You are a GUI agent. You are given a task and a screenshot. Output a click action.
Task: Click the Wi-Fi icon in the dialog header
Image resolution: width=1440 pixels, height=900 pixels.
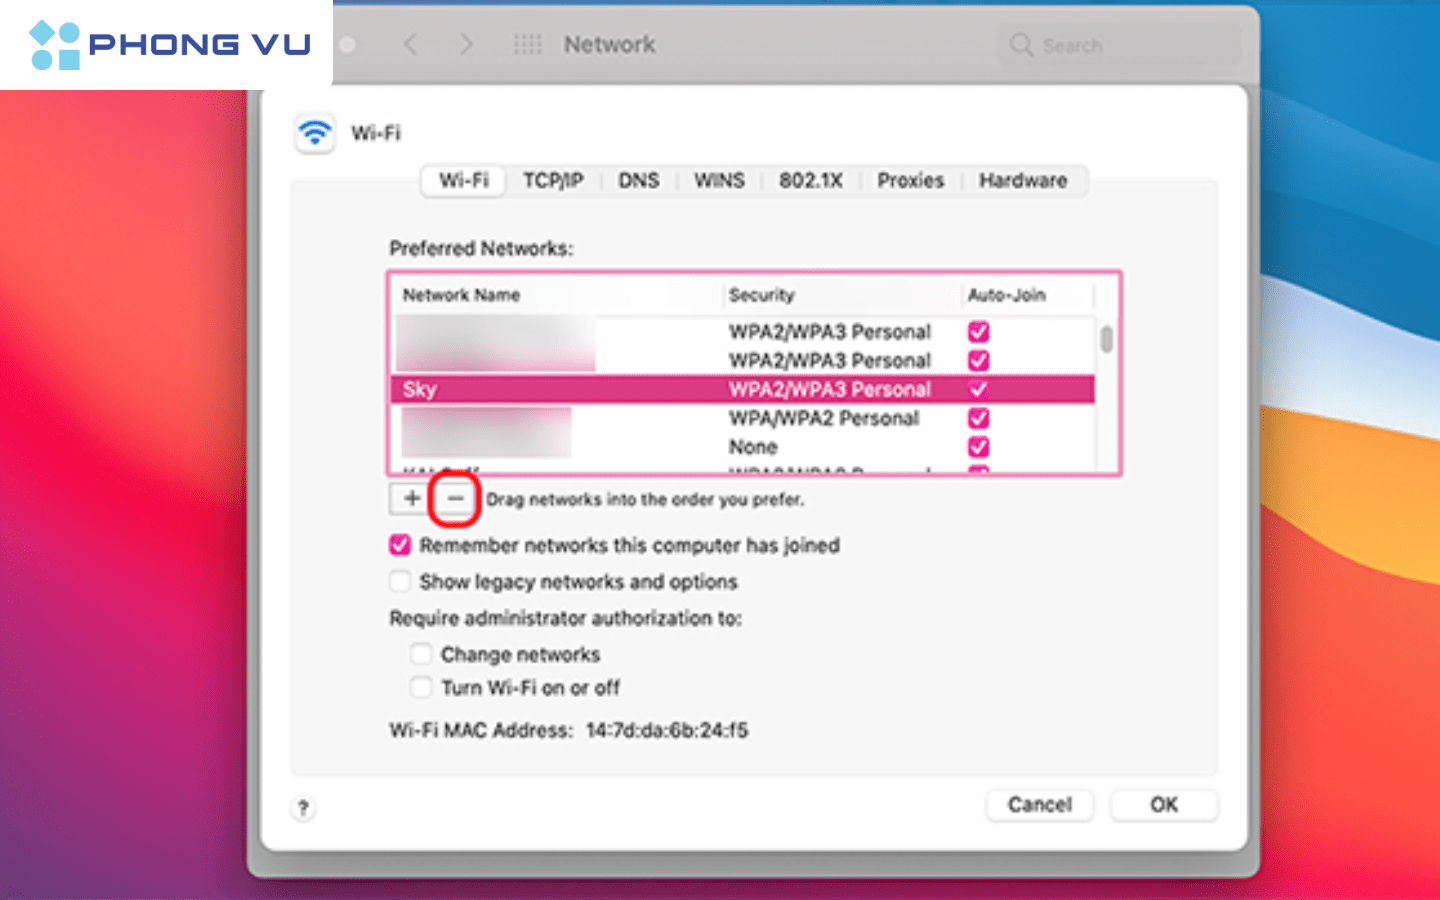tap(315, 132)
